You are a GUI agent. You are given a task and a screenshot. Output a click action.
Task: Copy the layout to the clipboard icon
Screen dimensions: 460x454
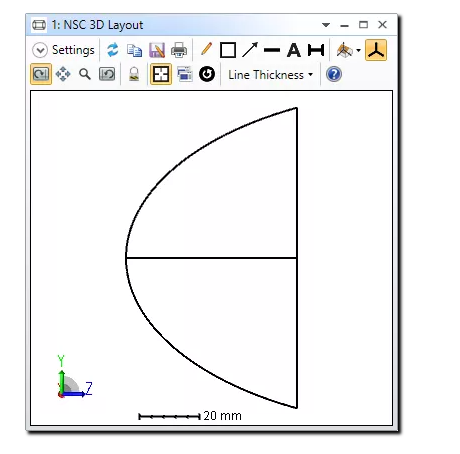tap(134, 50)
